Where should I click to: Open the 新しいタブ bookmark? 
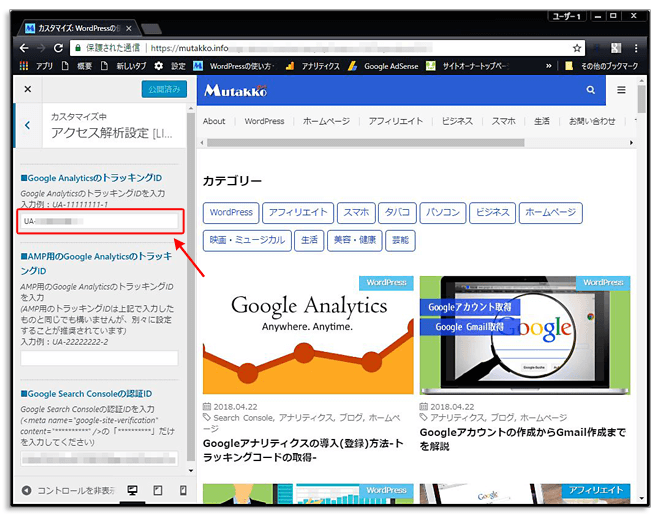123,66
